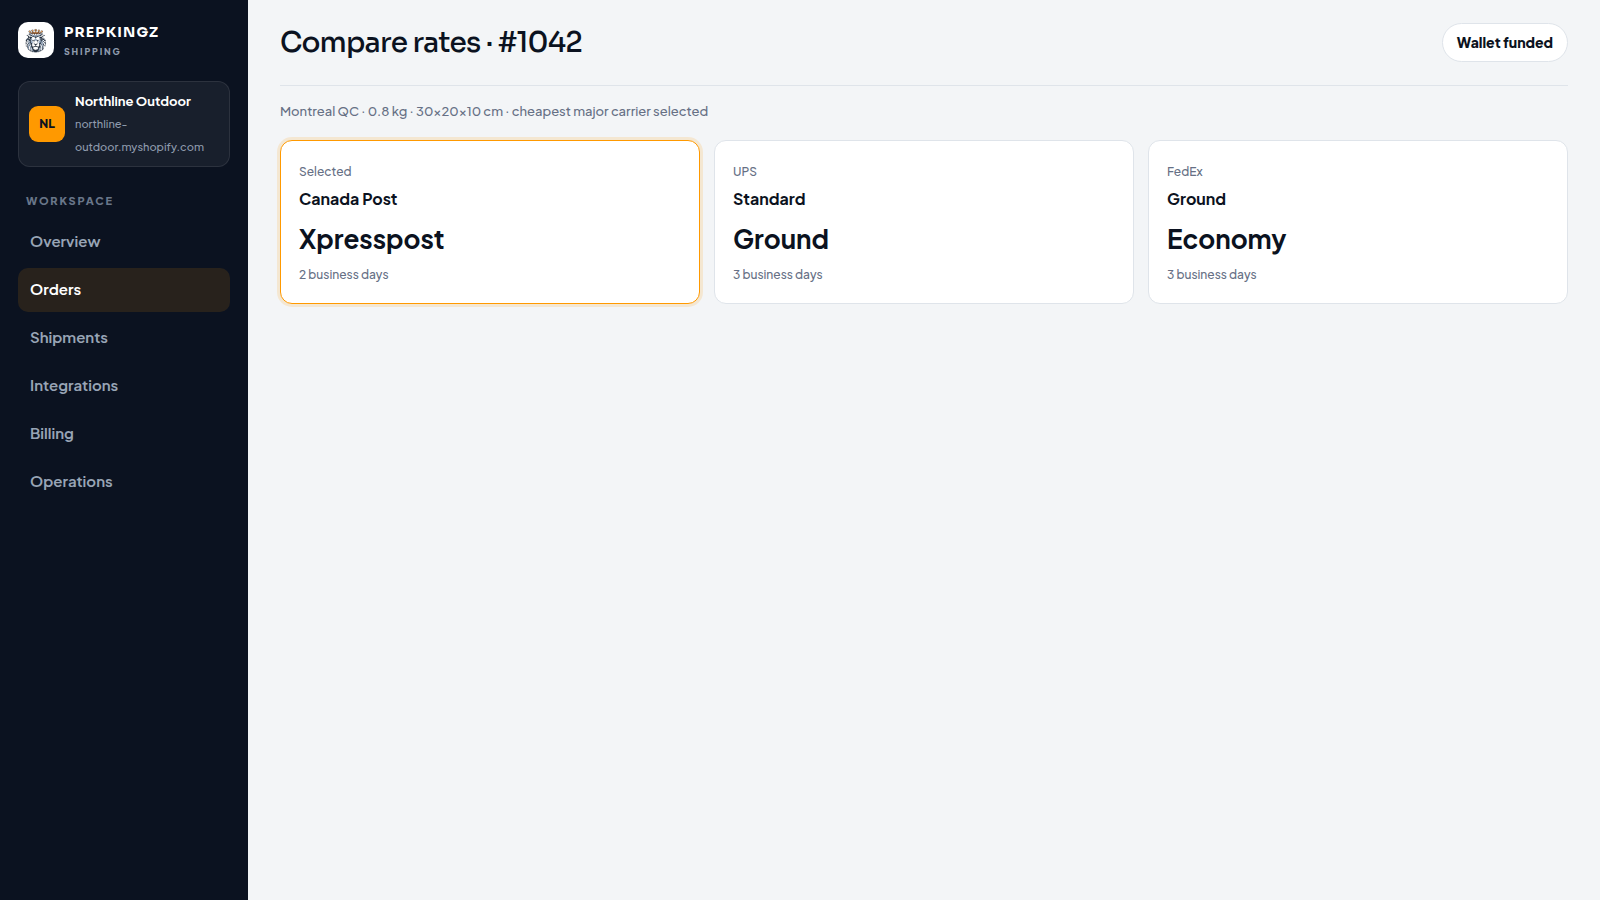Click the Northline Outdoor store name
The image size is (1600, 900).
[x=133, y=101]
